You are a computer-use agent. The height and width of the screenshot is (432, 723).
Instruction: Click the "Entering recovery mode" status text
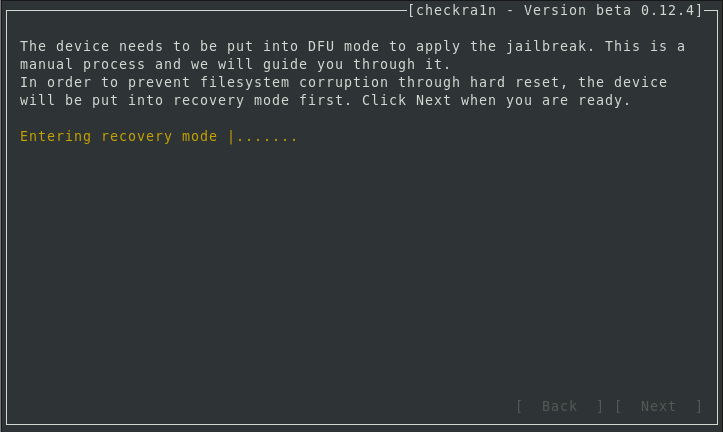(118, 136)
